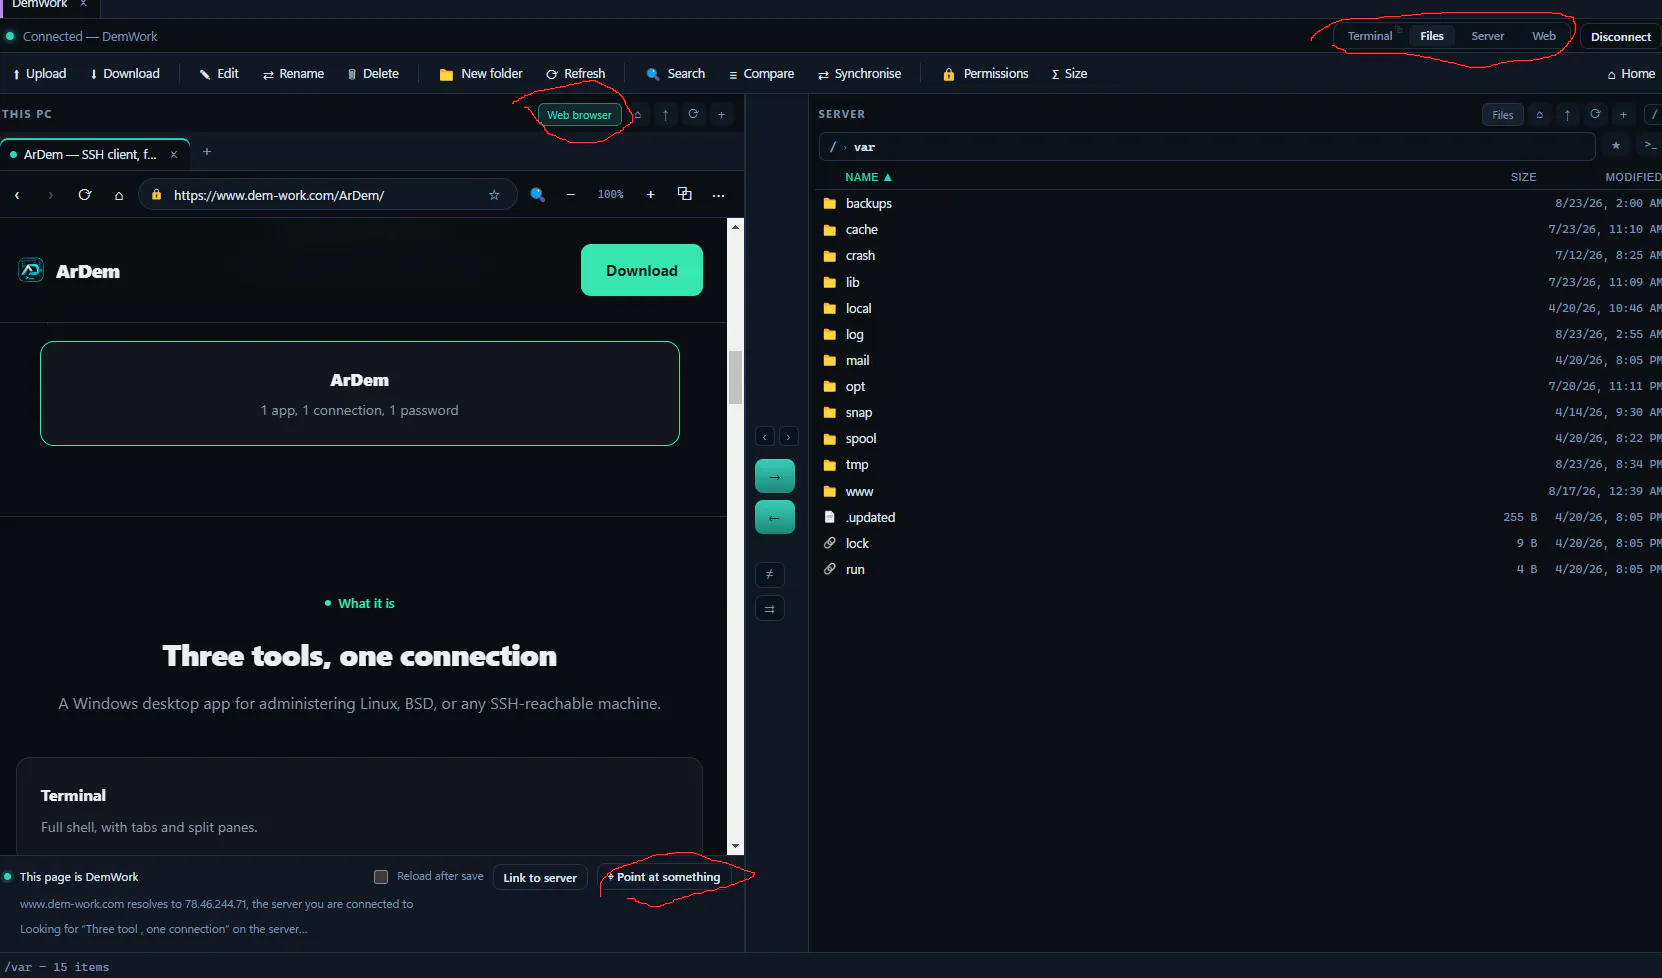The width and height of the screenshot is (1662, 978).
Task: Open a new browser tab with the plus
Action: 207,152
